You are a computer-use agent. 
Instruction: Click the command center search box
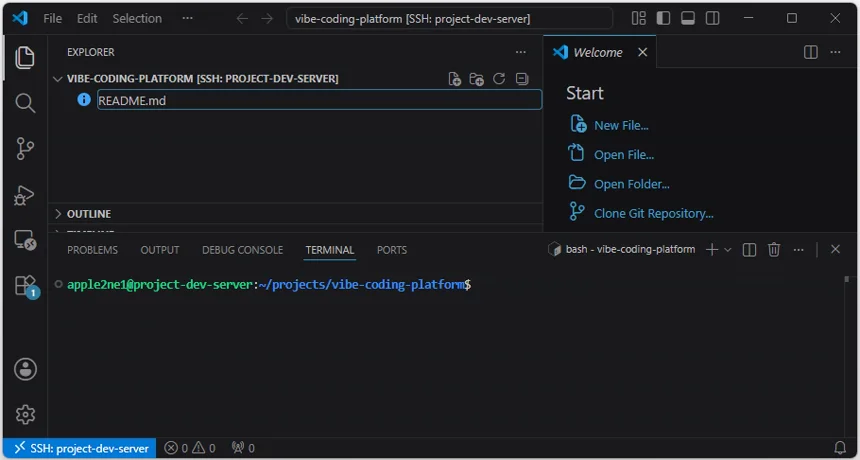point(449,19)
